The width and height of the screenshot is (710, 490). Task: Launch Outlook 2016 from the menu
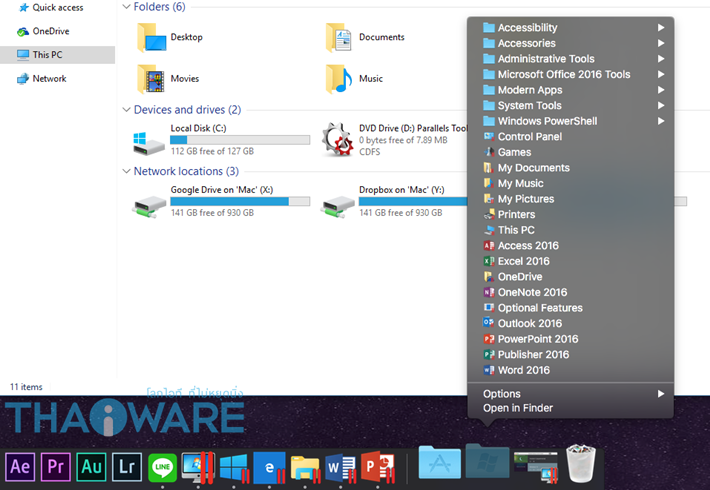point(571,323)
